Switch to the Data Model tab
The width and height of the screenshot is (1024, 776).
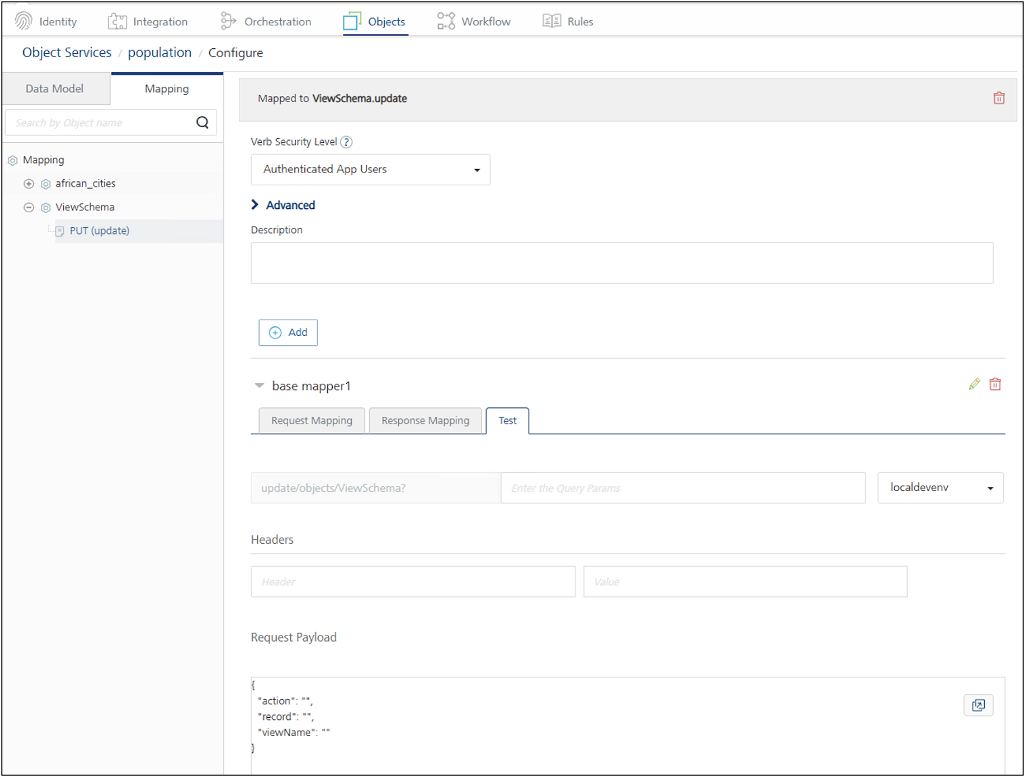55,89
